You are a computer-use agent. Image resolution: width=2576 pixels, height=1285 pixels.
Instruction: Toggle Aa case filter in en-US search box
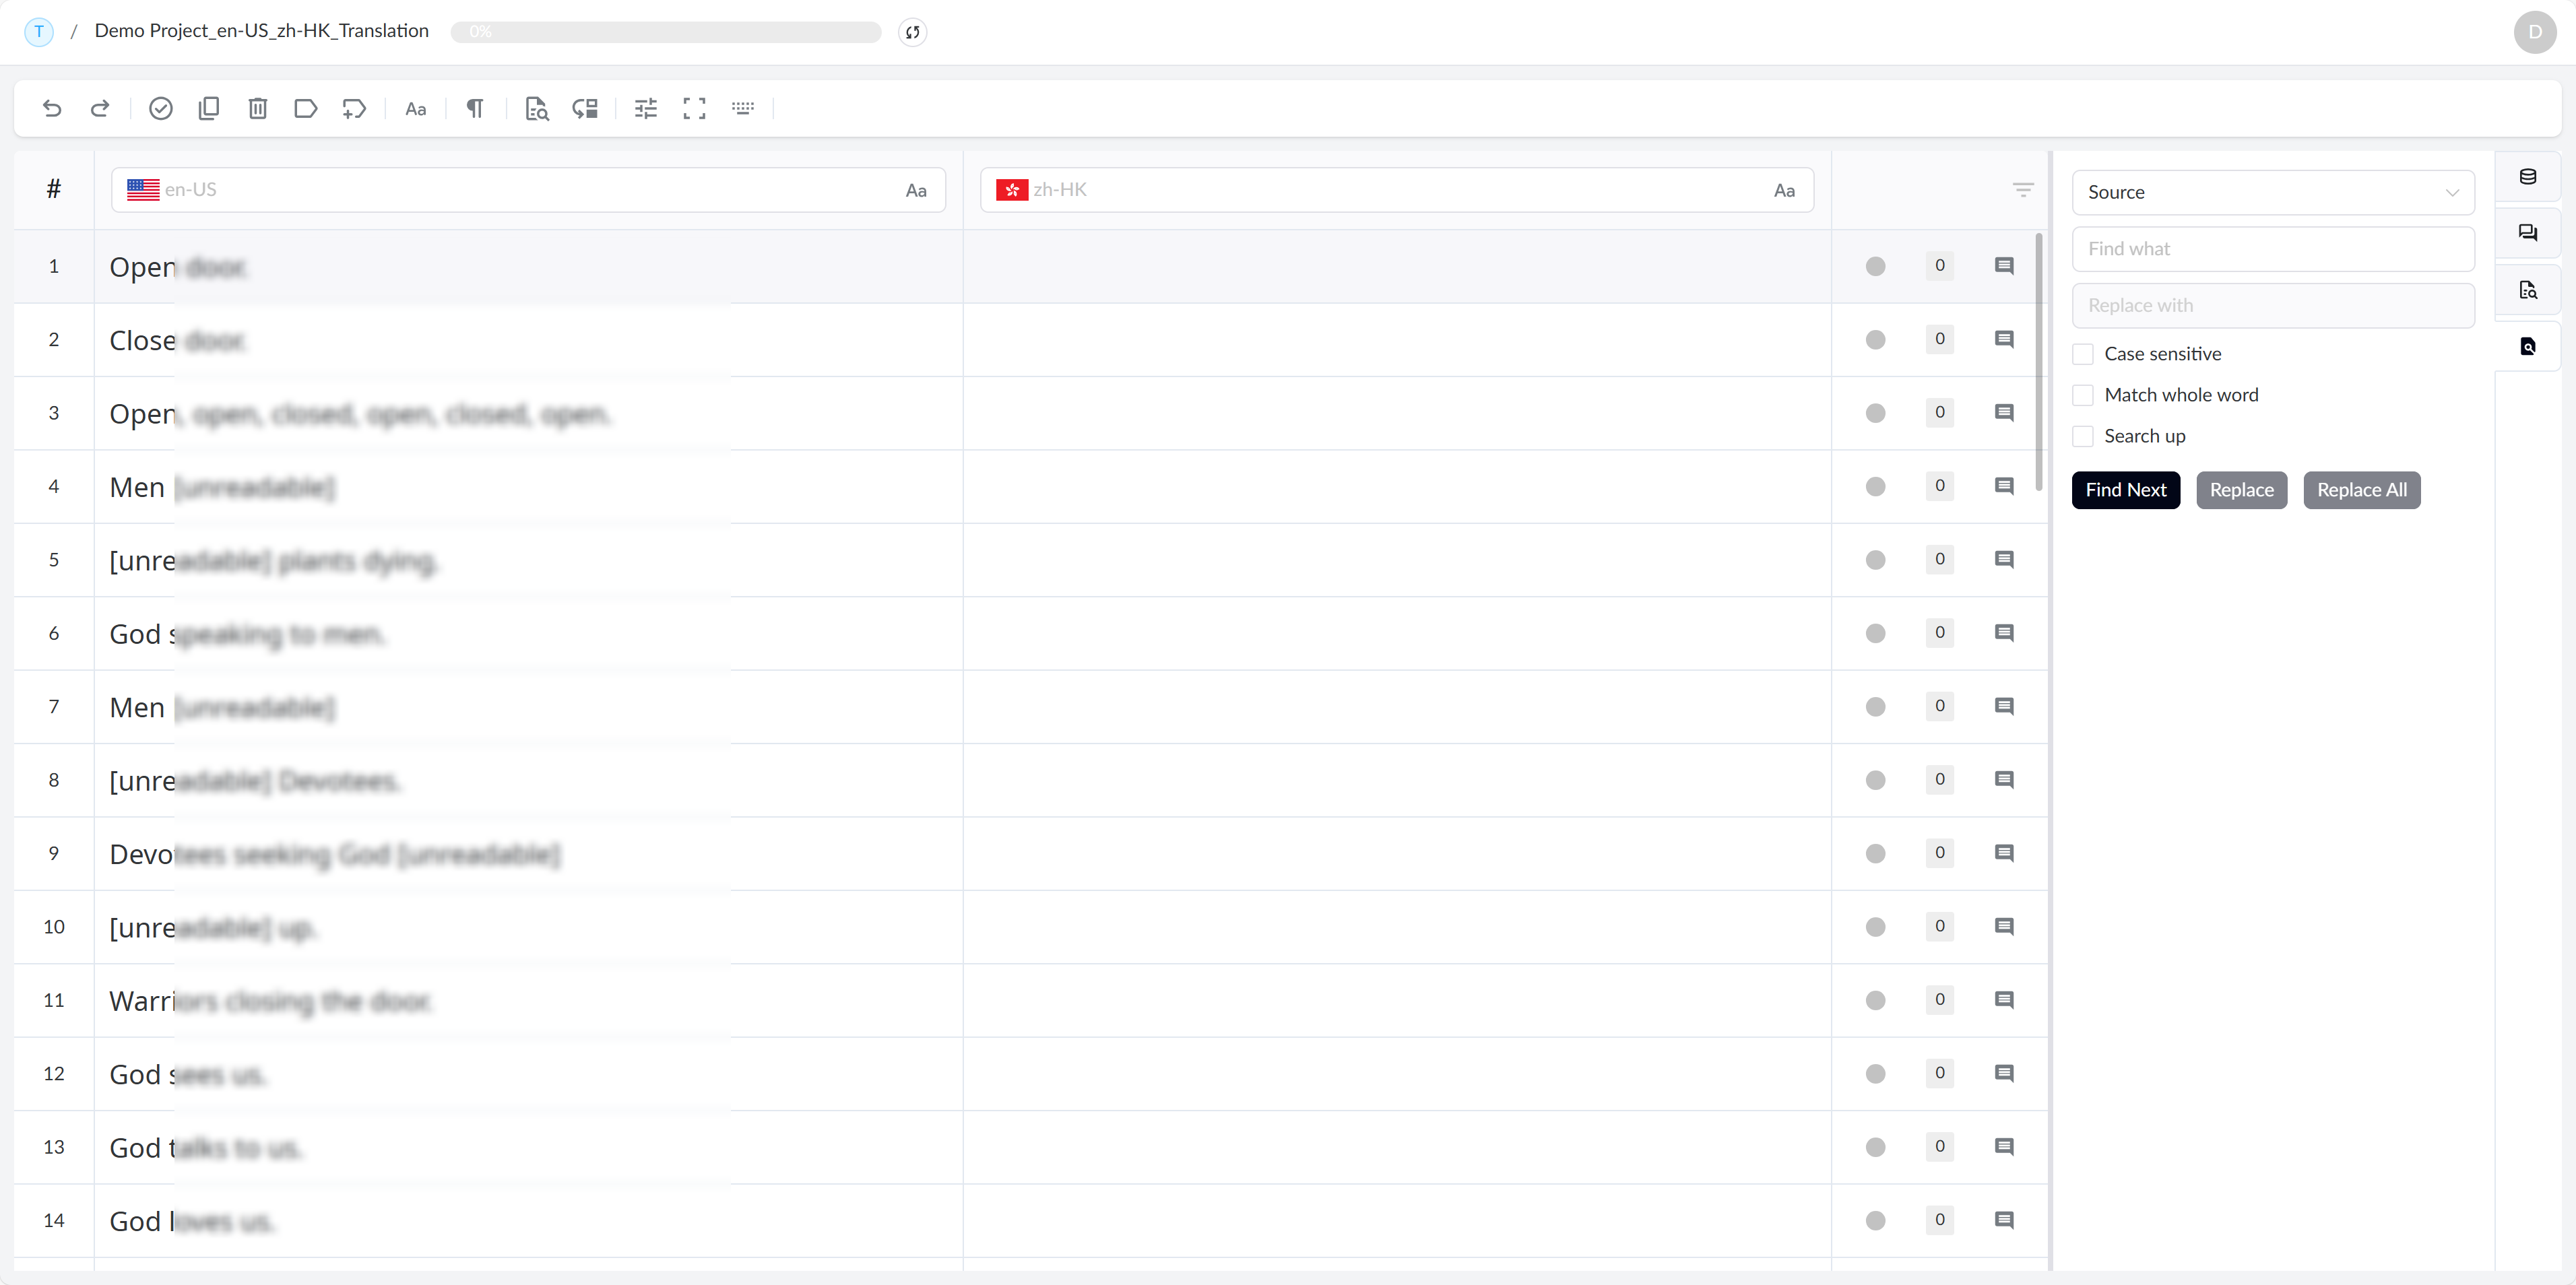915,190
